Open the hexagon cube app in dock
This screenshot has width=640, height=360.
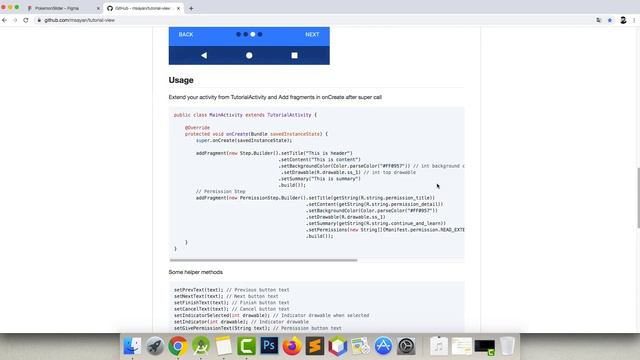coord(338,346)
